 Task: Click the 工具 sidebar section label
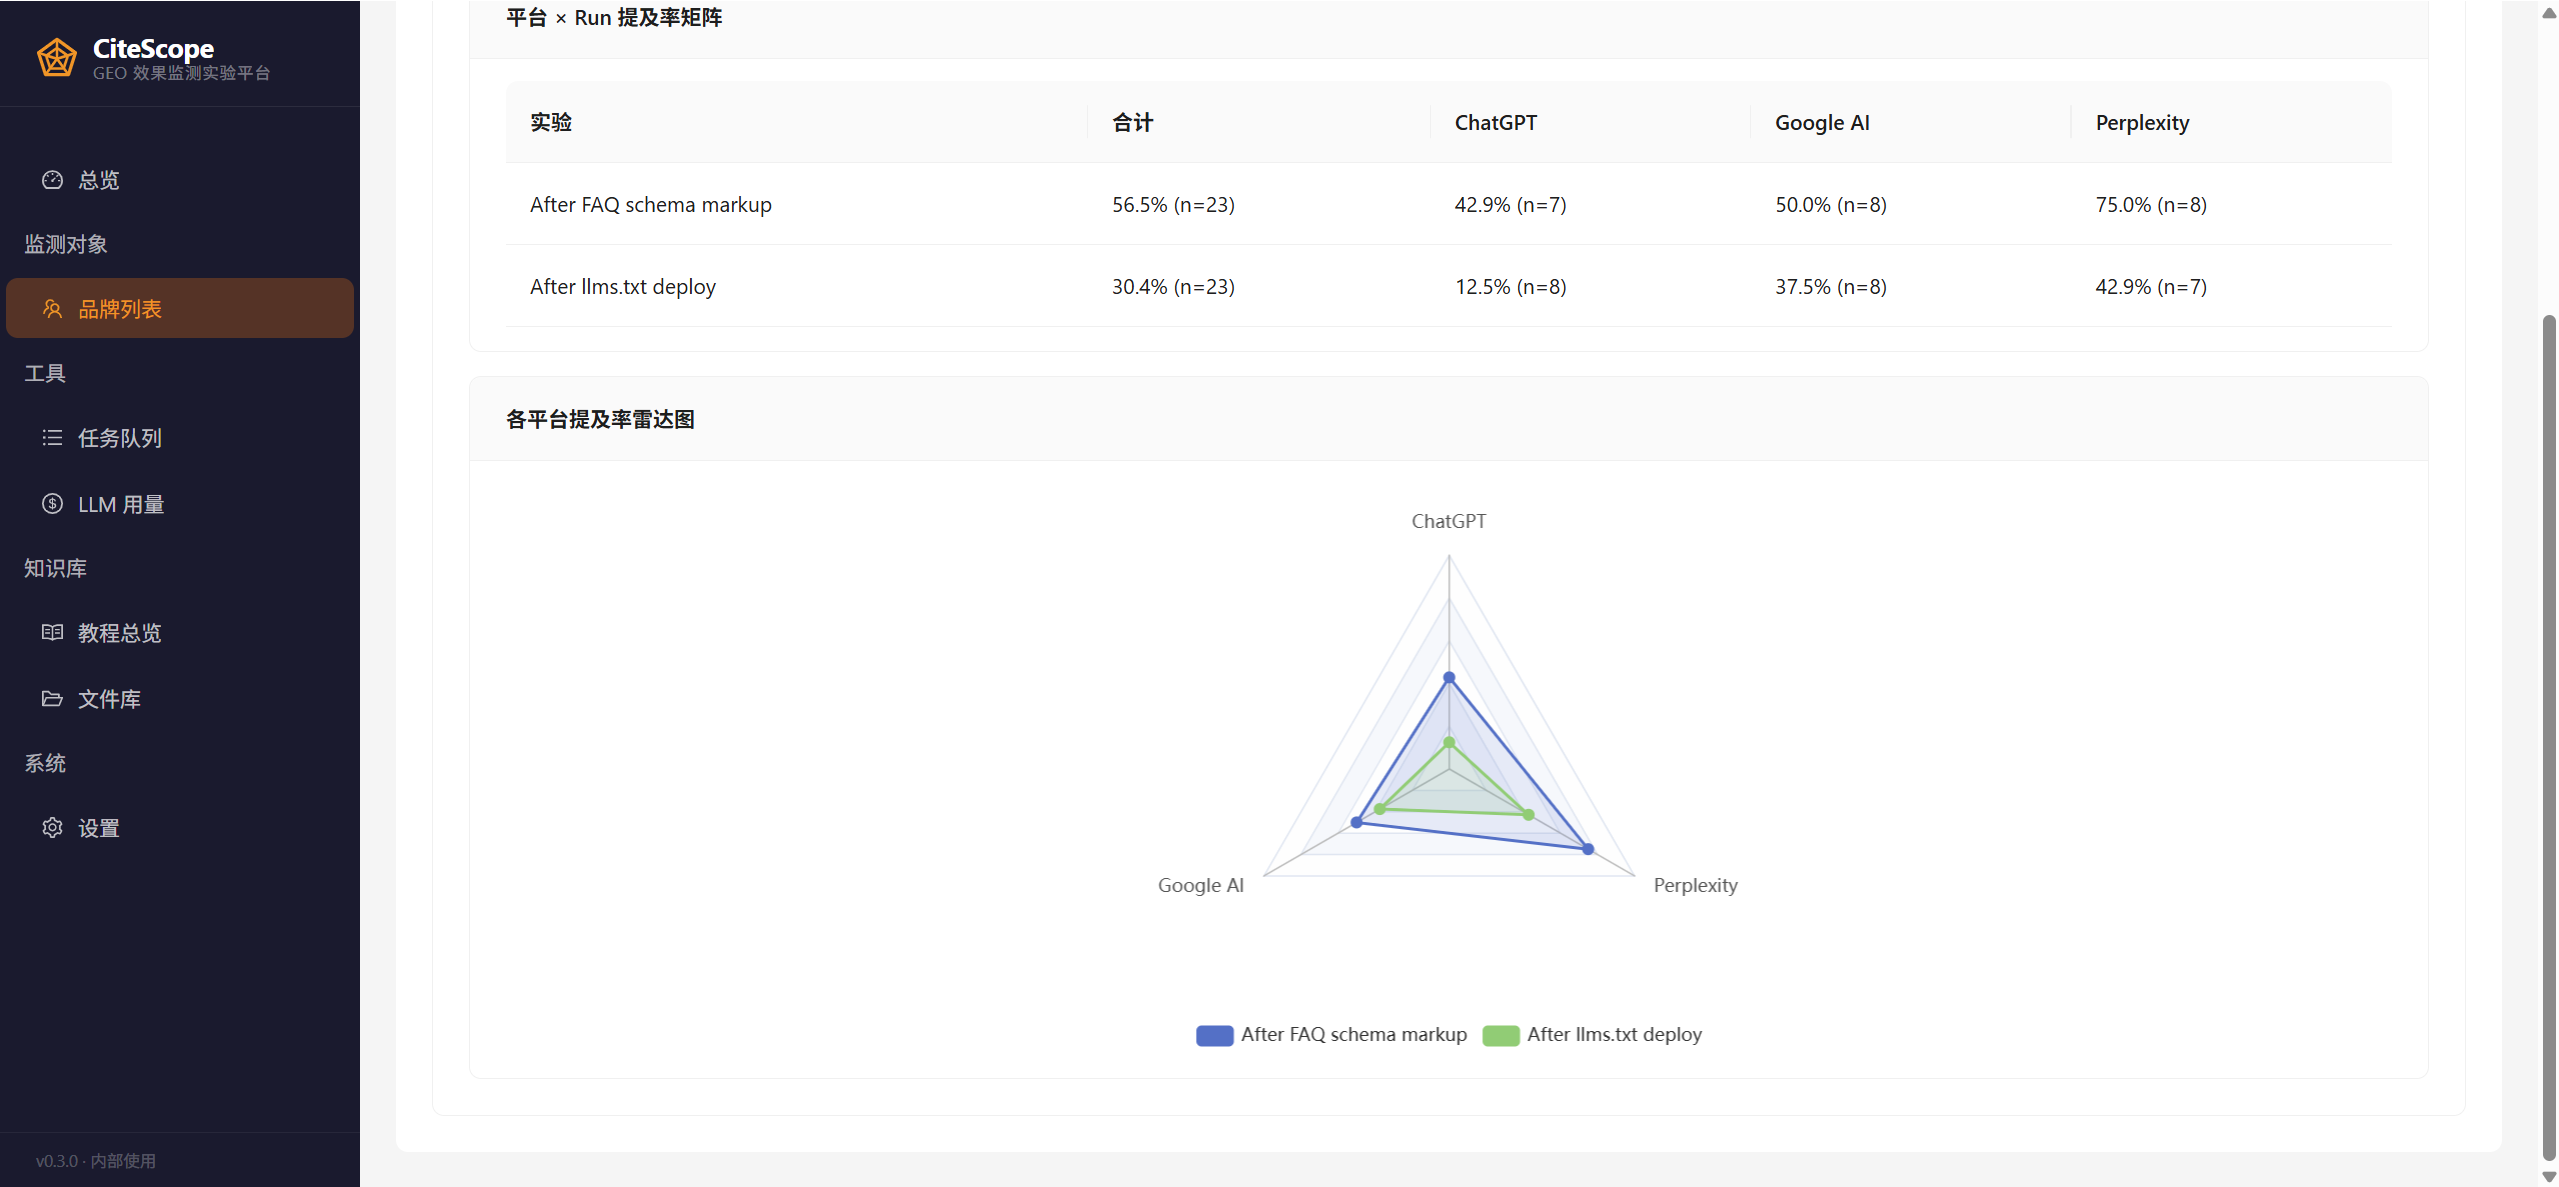click(45, 373)
